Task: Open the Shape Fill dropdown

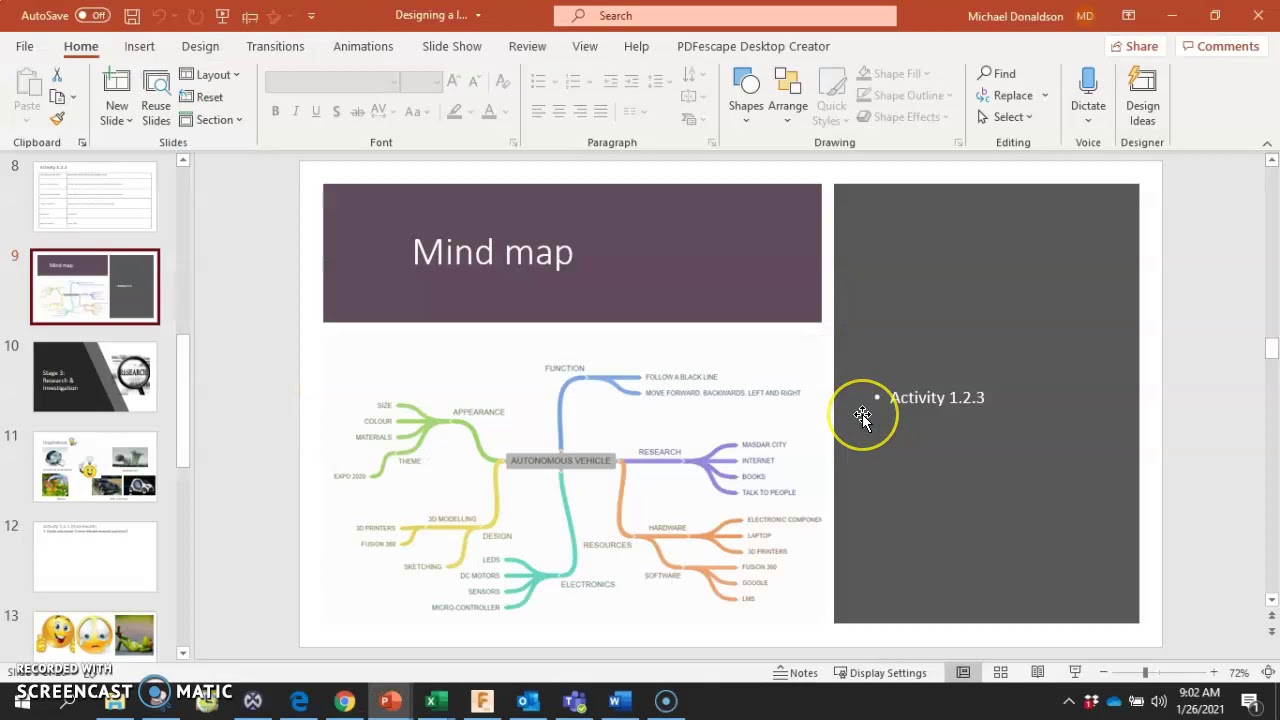Action: point(893,74)
